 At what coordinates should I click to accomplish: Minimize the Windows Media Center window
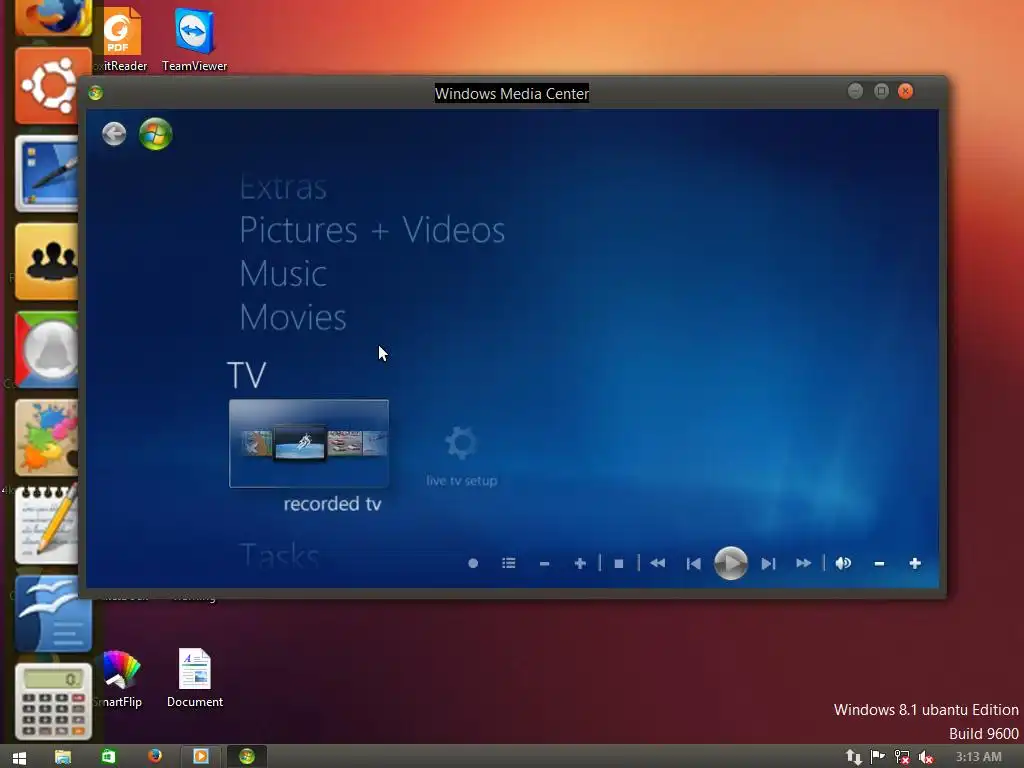[x=856, y=91]
